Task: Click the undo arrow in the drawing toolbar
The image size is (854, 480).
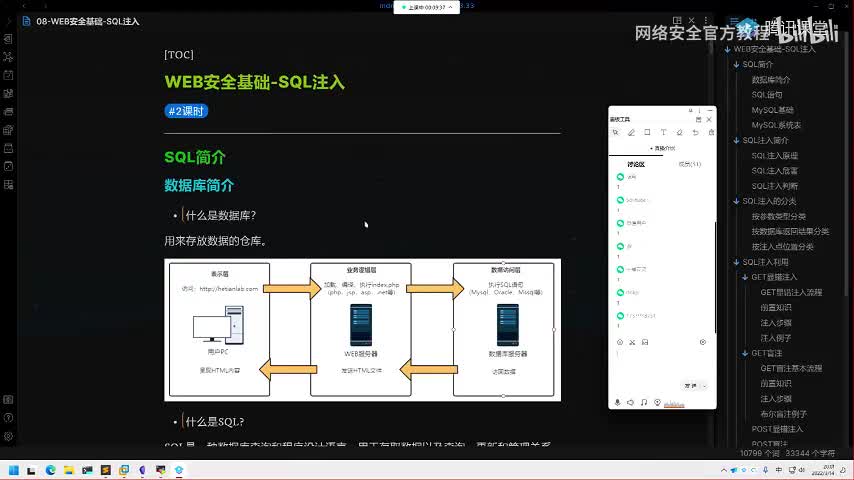Action: [x=696, y=132]
